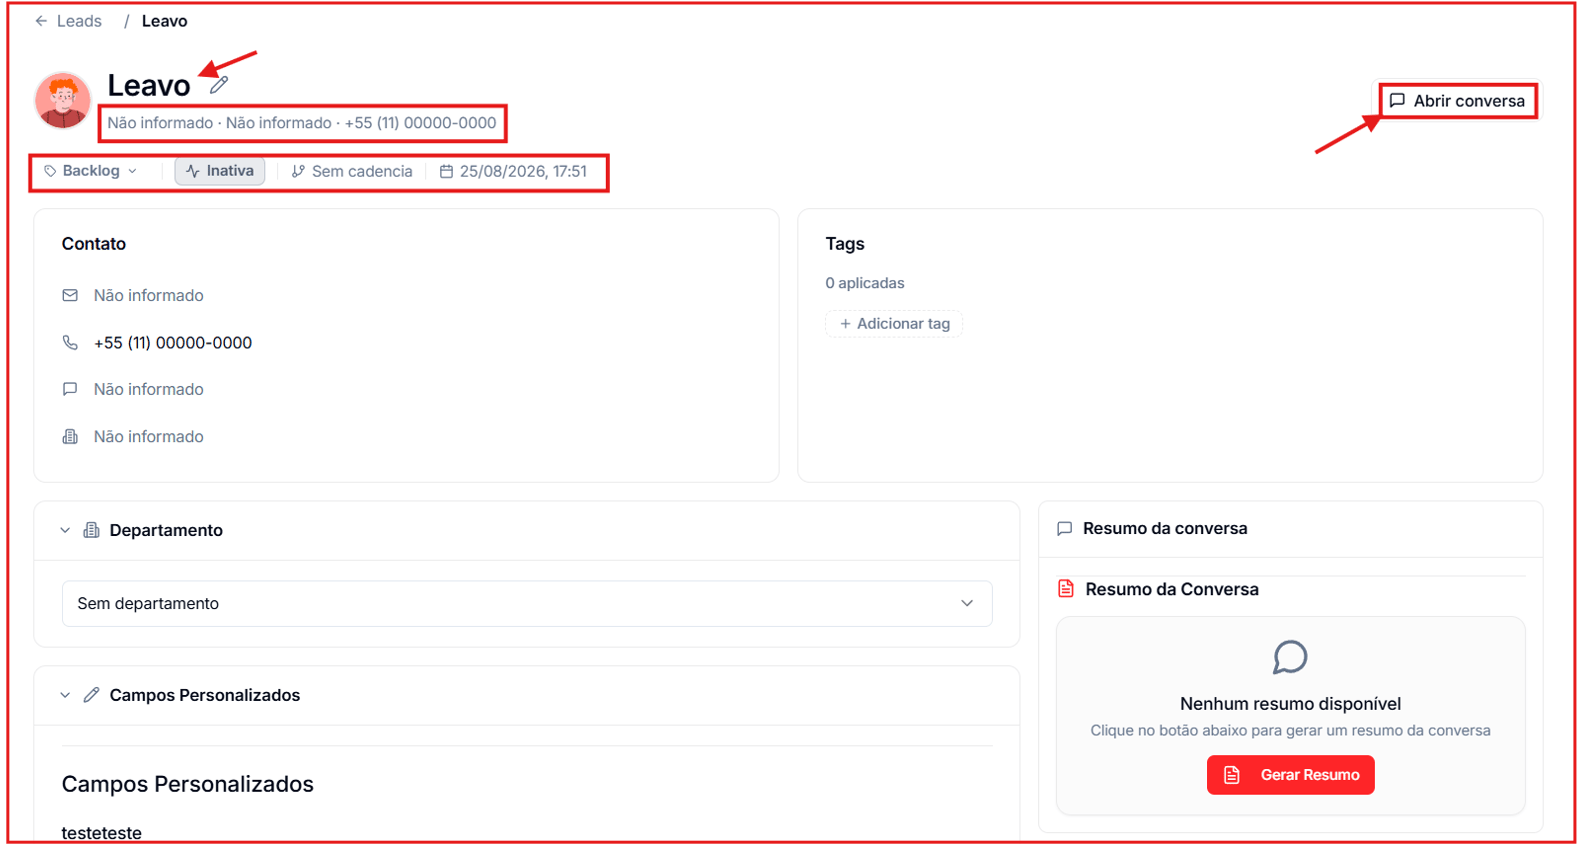Image resolution: width=1581 pixels, height=844 pixels.
Task: Click the email envelope icon in Contato
Action: tap(70, 295)
